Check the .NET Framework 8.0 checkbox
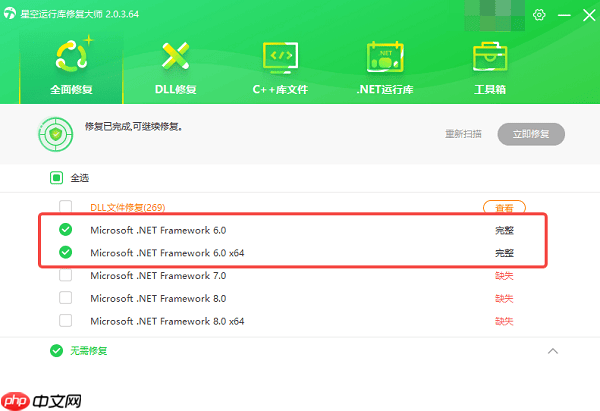The width and height of the screenshot is (600, 411). tap(65, 298)
